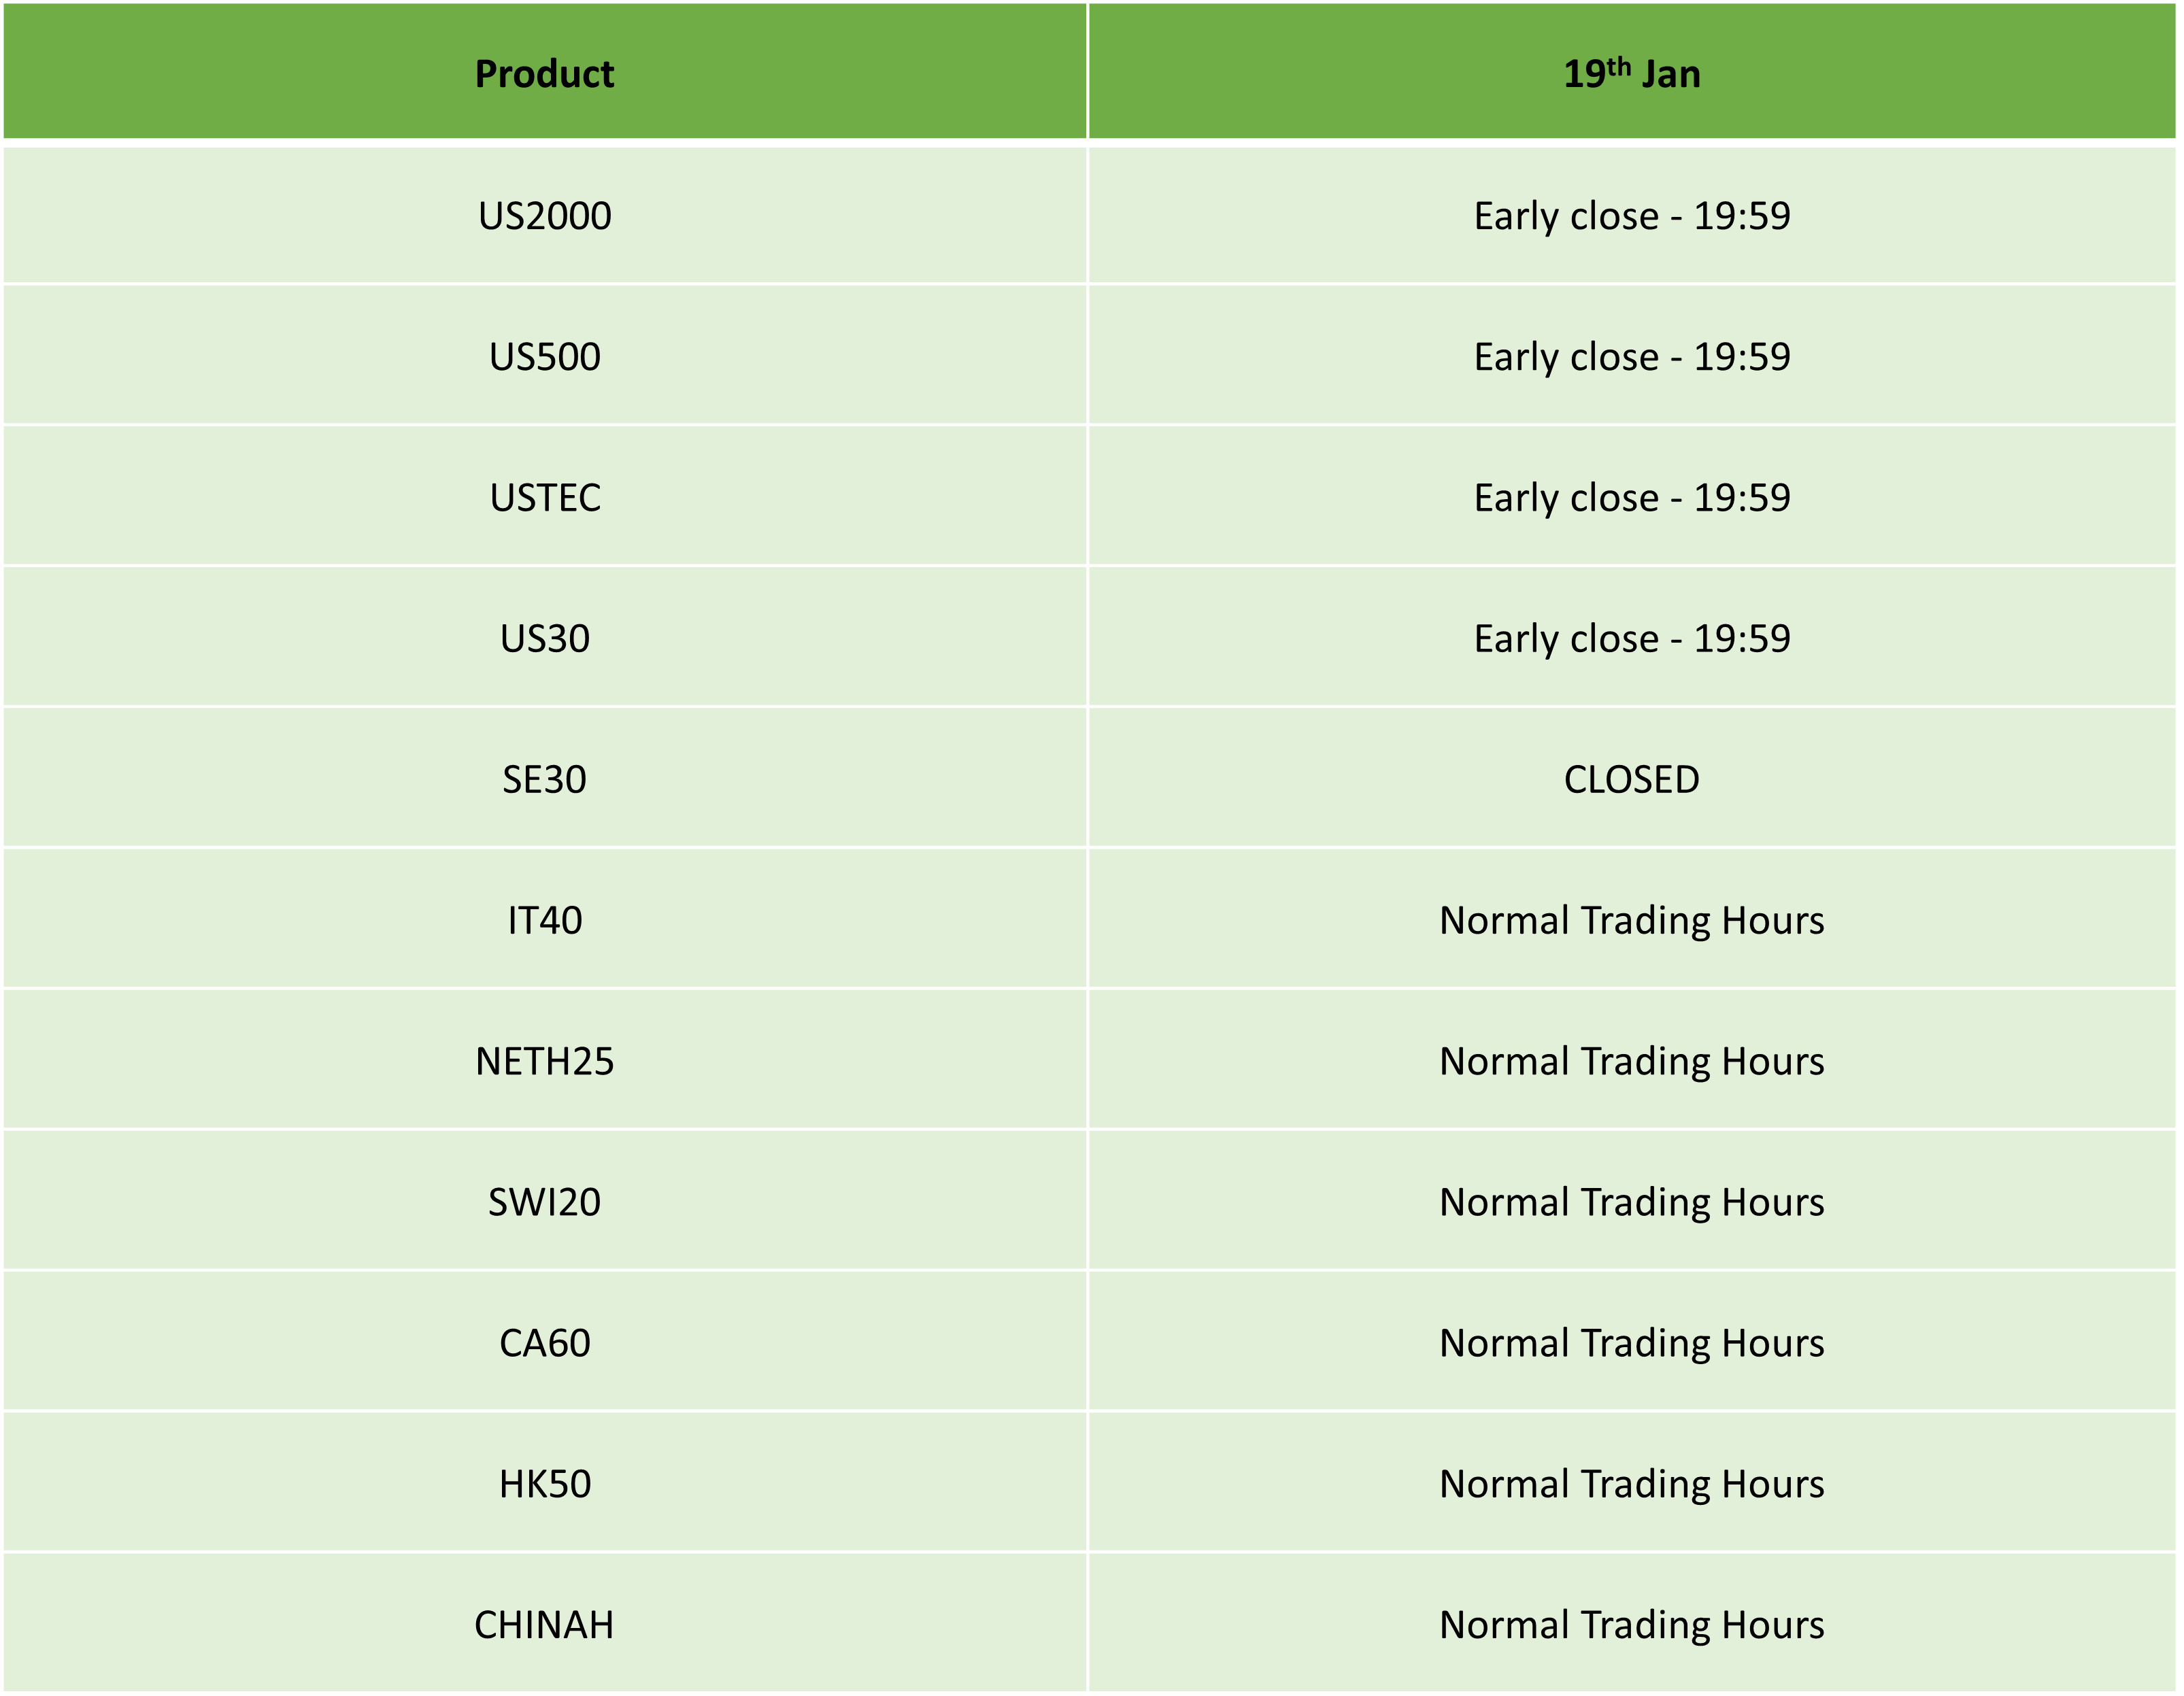Viewport: 2184px width, 1696px height.
Task: Select the early close time for US2000
Action: pos(1631,216)
